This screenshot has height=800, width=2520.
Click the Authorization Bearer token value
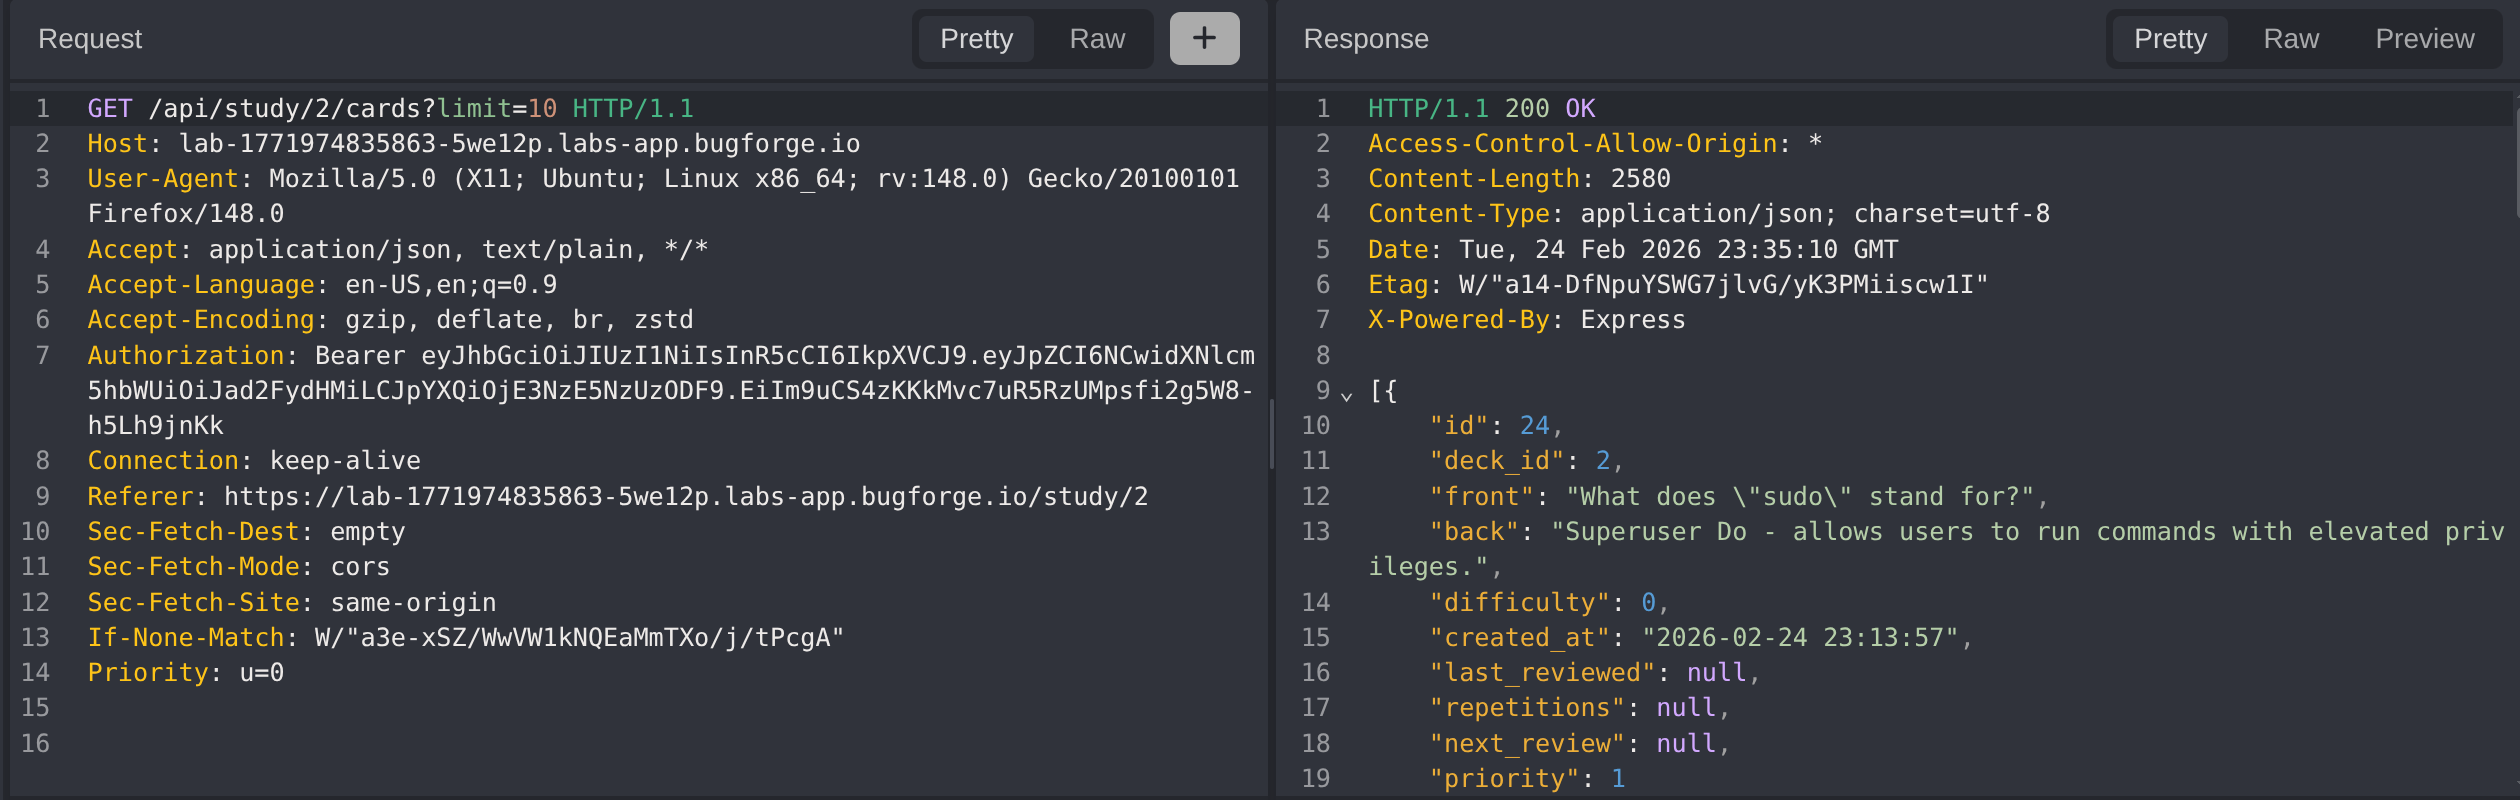[x=670, y=391]
